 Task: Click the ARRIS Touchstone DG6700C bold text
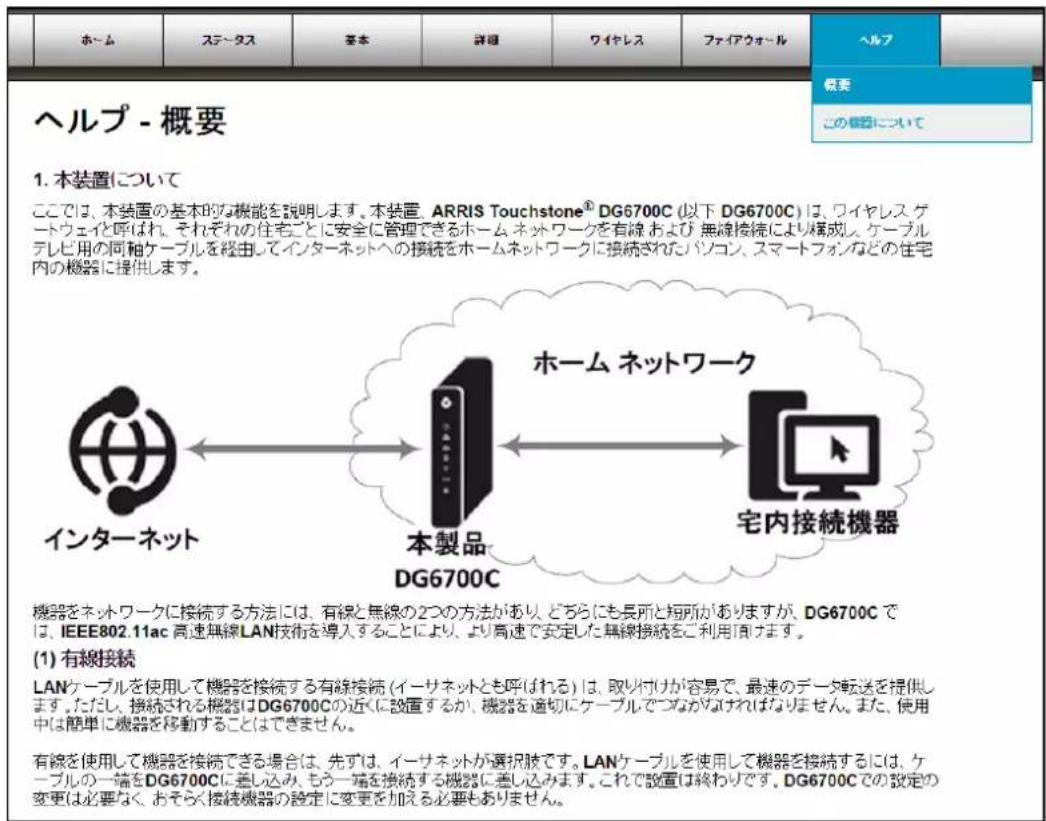coord(551,211)
